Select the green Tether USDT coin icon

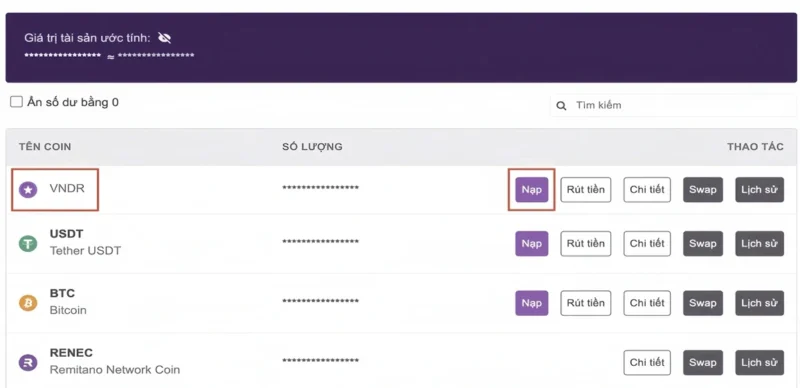pyautogui.click(x=28, y=244)
